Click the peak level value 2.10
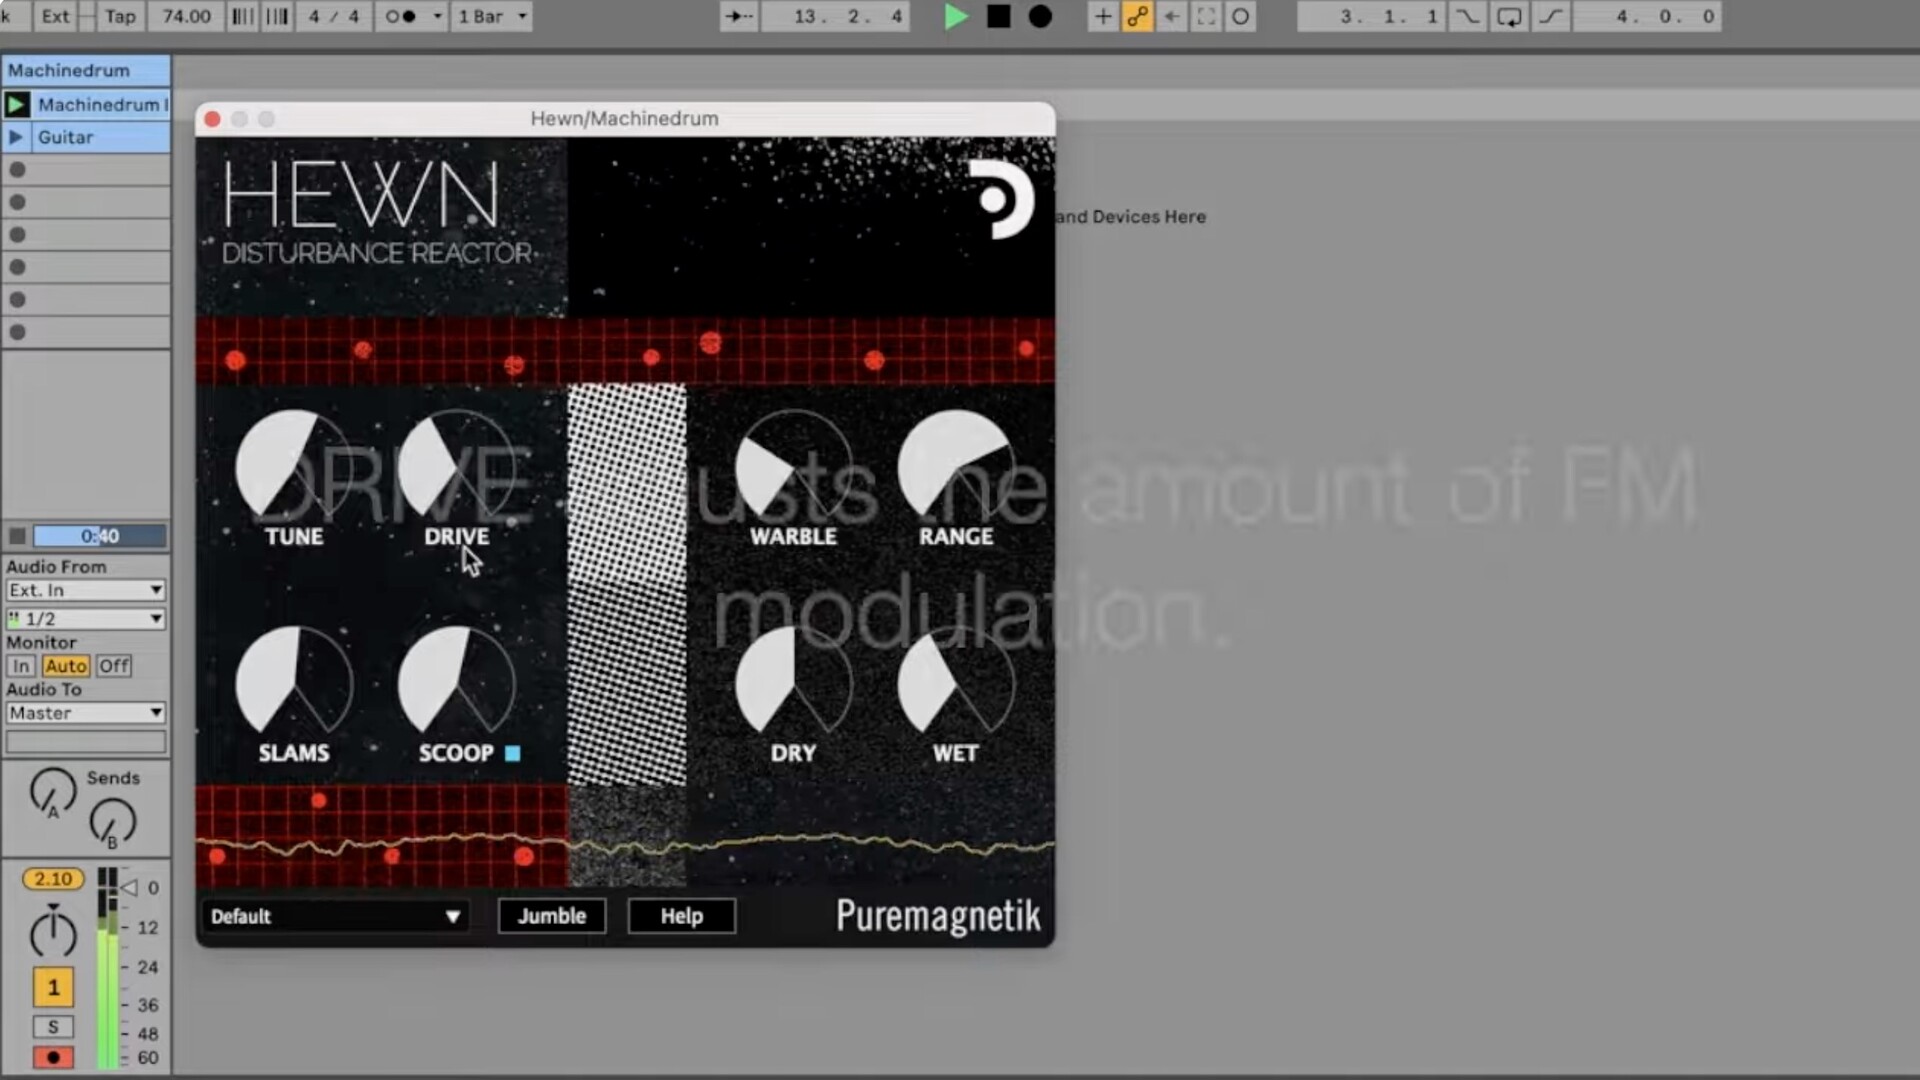Viewport: 1920px width, 1080px height. pos(53,879)
